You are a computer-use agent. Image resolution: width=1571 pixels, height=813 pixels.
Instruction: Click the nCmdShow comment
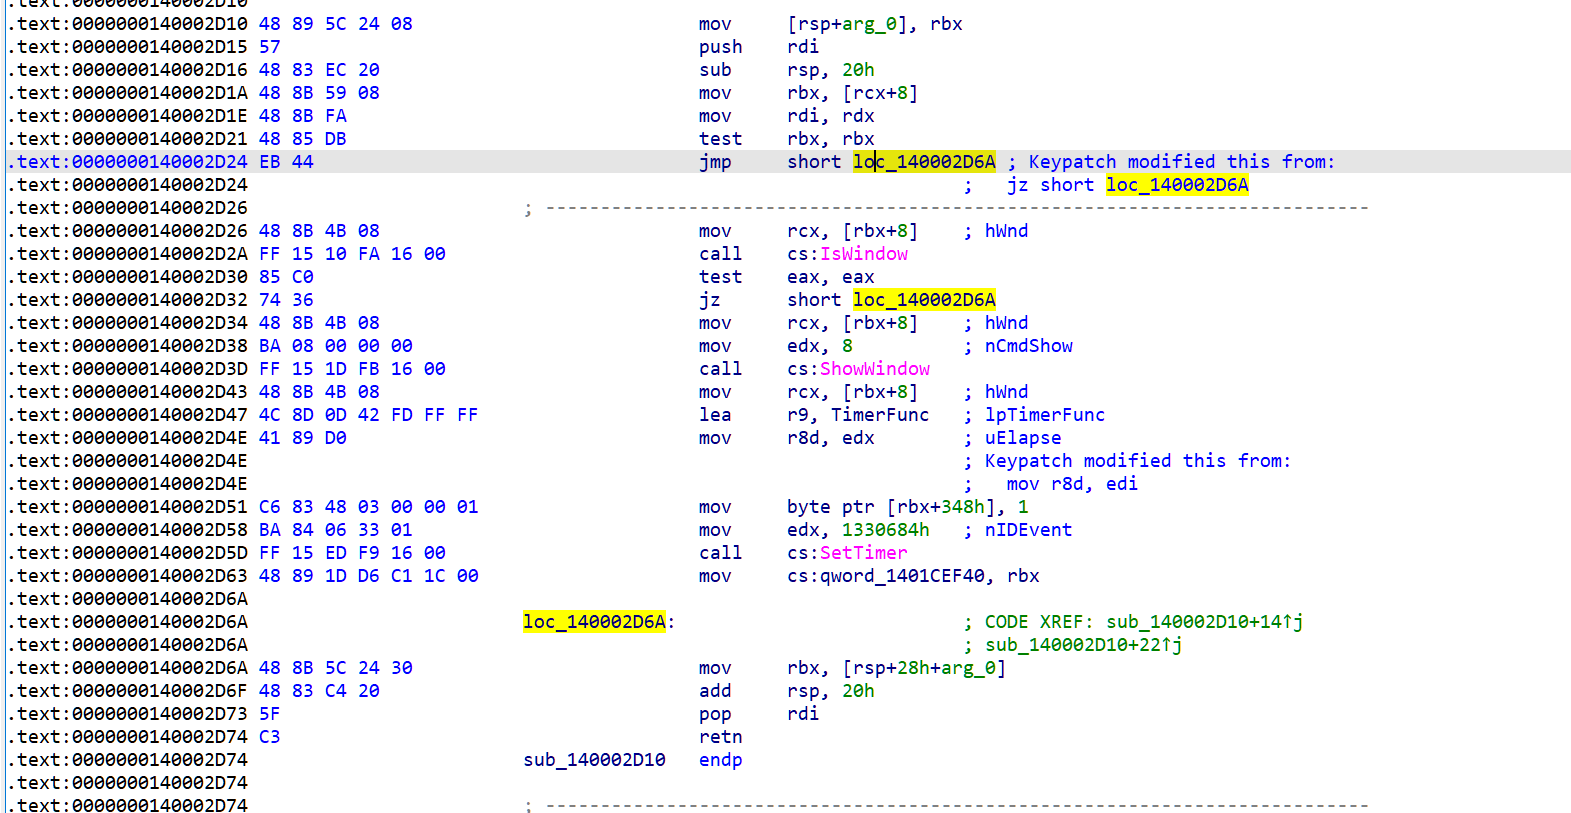pyautogui.click(x=1028, y=346)
